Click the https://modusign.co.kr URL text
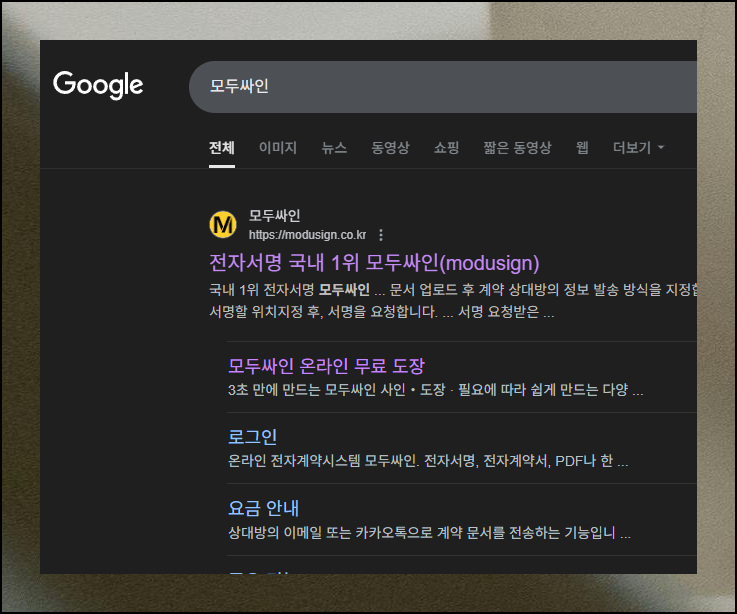This screenshot has height=614, width=737. click(307, 235)
